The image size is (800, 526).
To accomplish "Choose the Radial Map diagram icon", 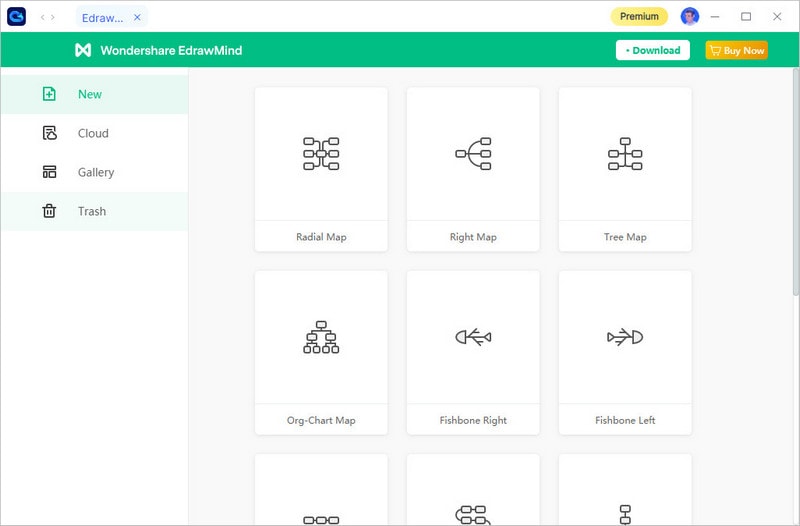I will point(321,154).
